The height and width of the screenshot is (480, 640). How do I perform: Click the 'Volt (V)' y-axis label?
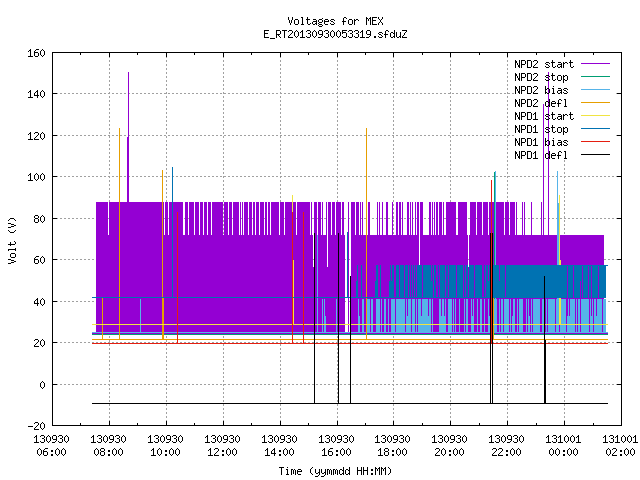[x=13, y=241]
